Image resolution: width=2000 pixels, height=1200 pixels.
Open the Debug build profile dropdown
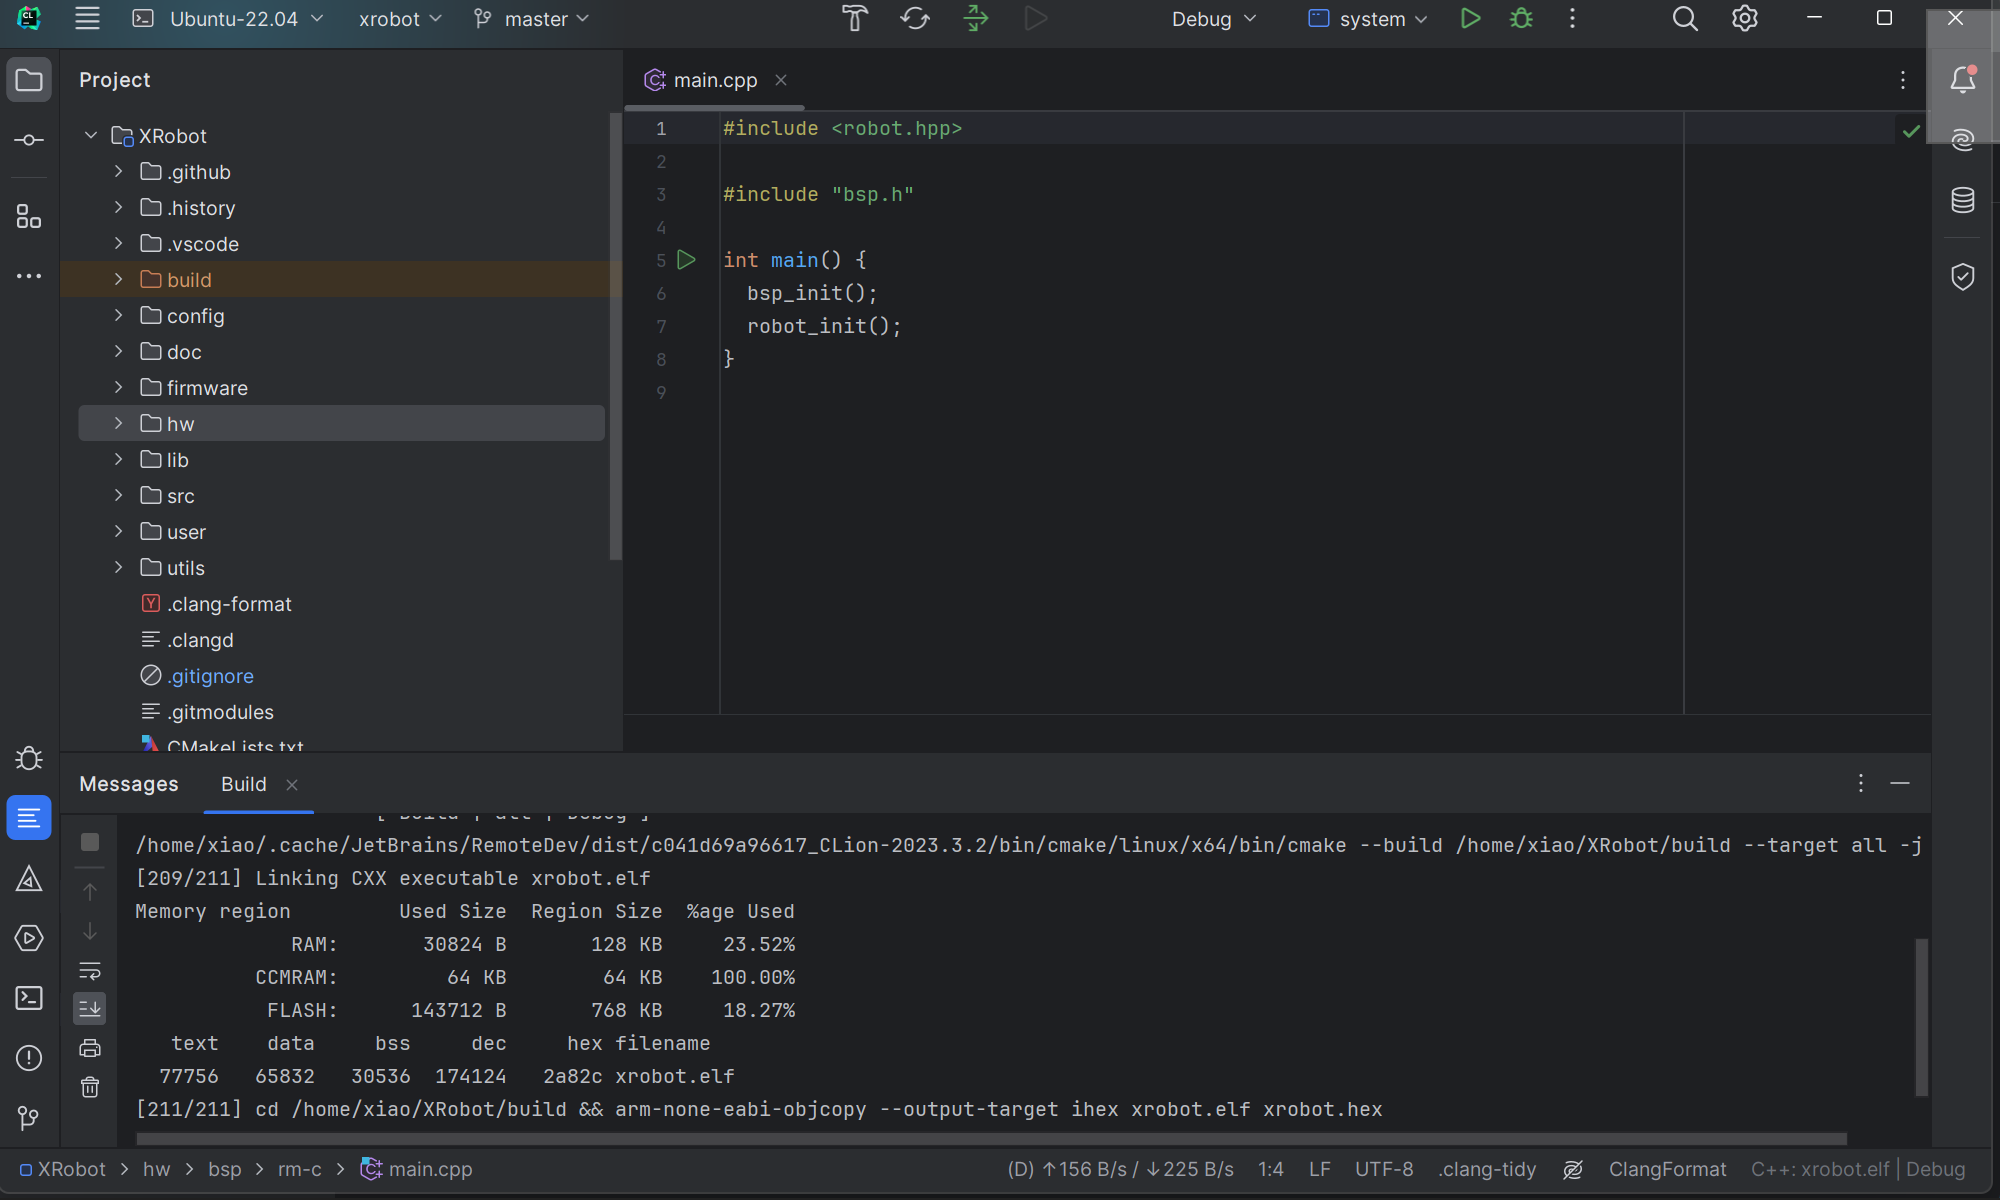(1213, 19)
